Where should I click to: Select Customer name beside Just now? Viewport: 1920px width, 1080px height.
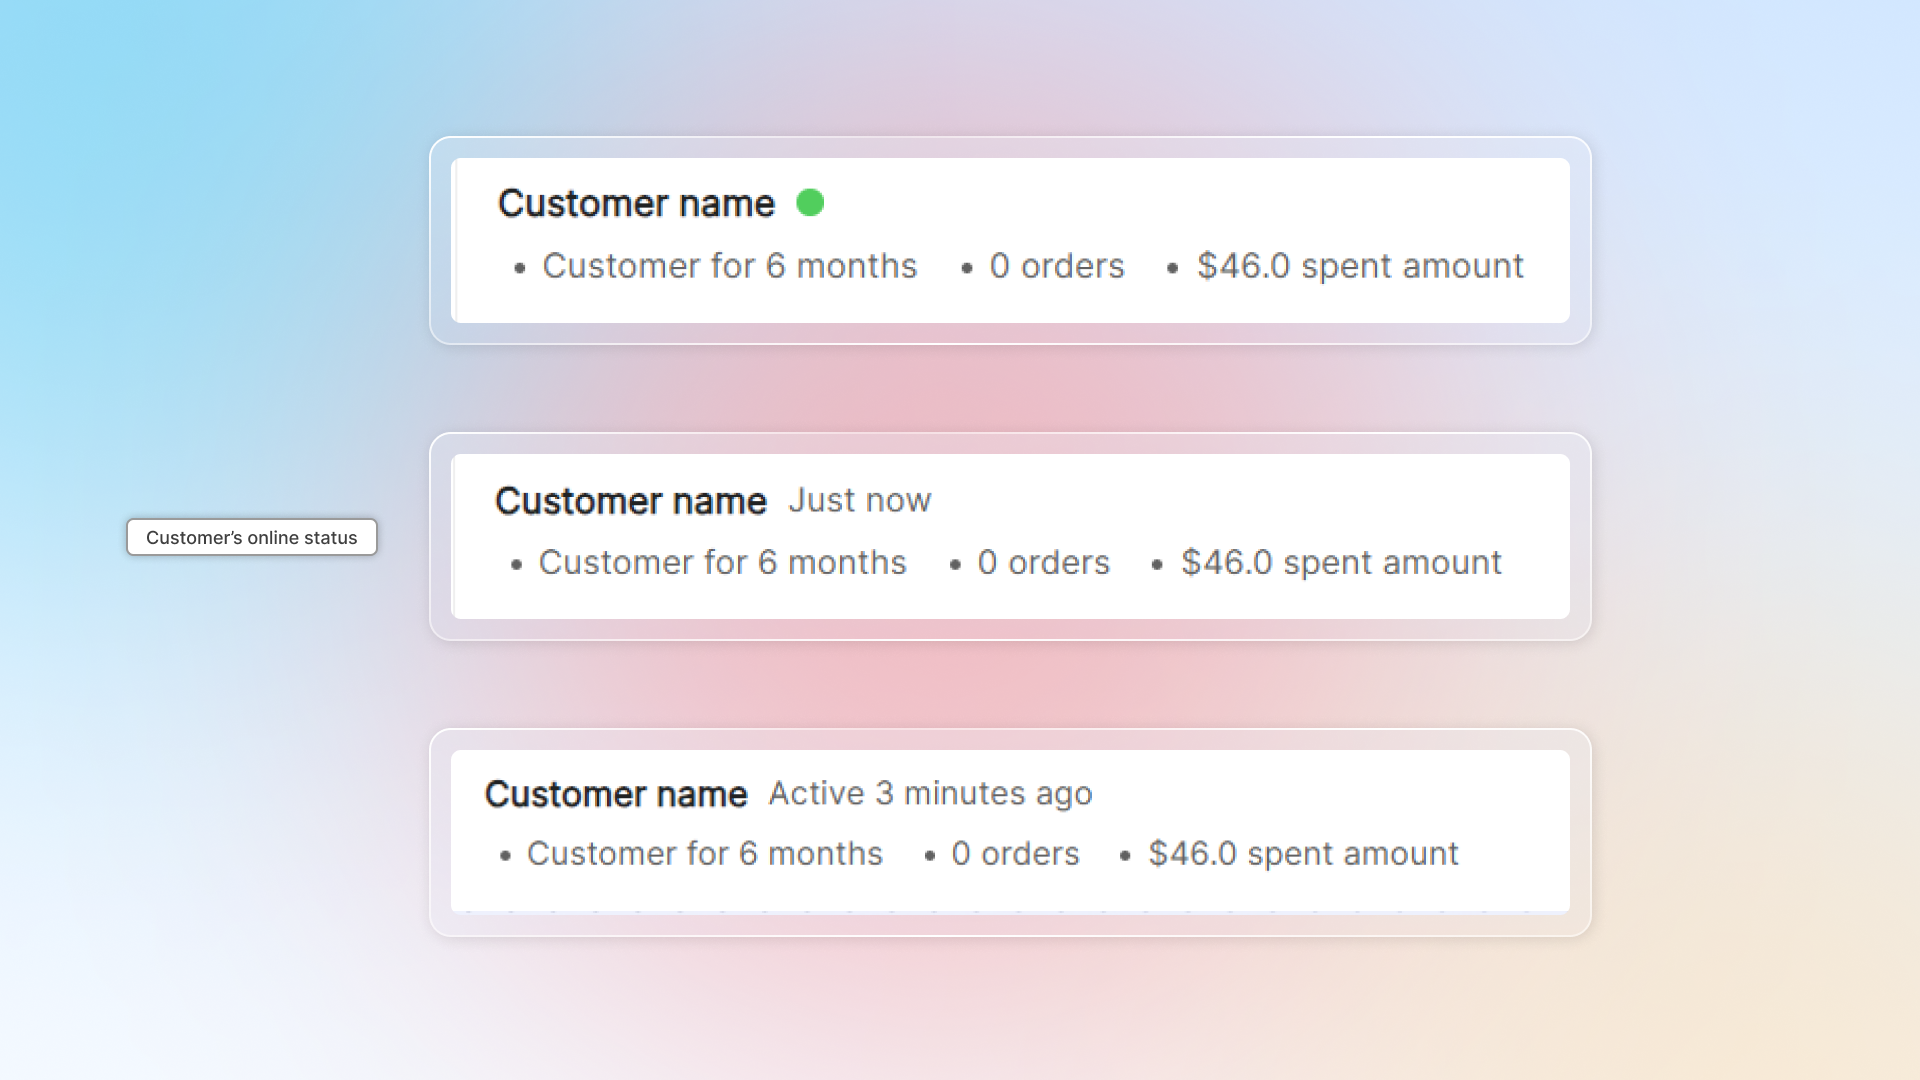(630, 501)
